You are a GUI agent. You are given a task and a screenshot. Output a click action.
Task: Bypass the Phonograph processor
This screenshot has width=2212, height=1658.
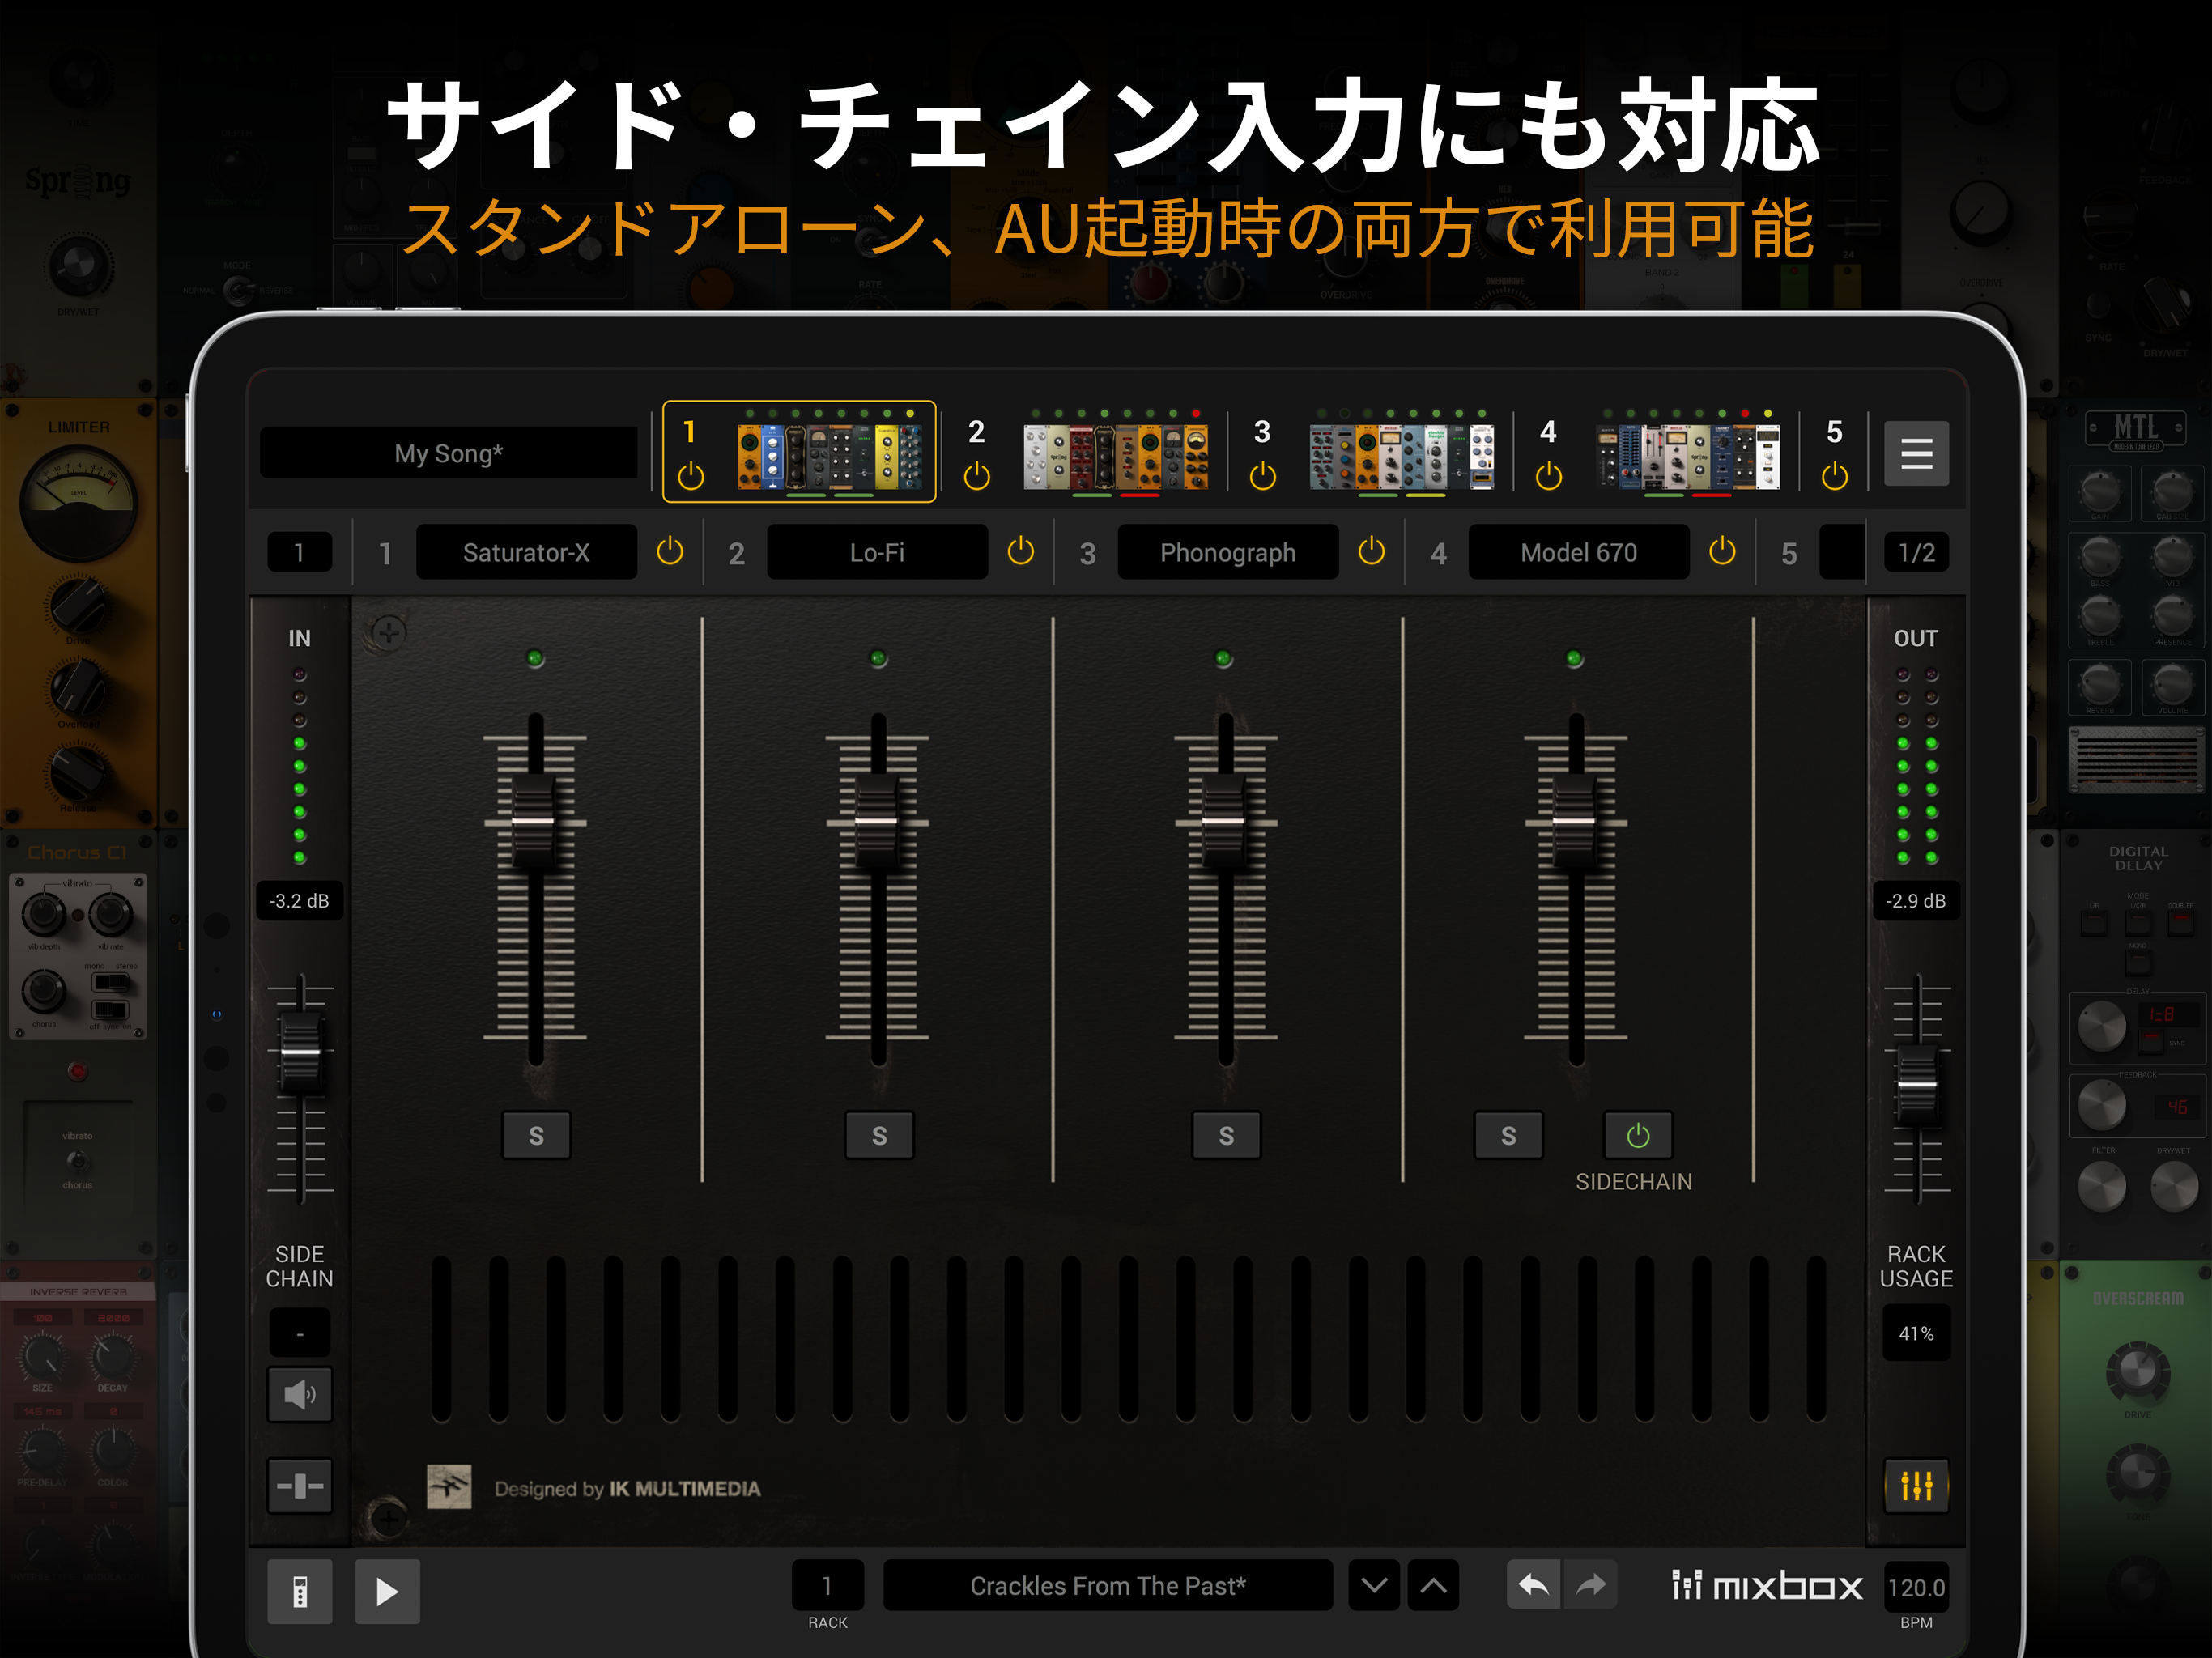(1371, 551)
